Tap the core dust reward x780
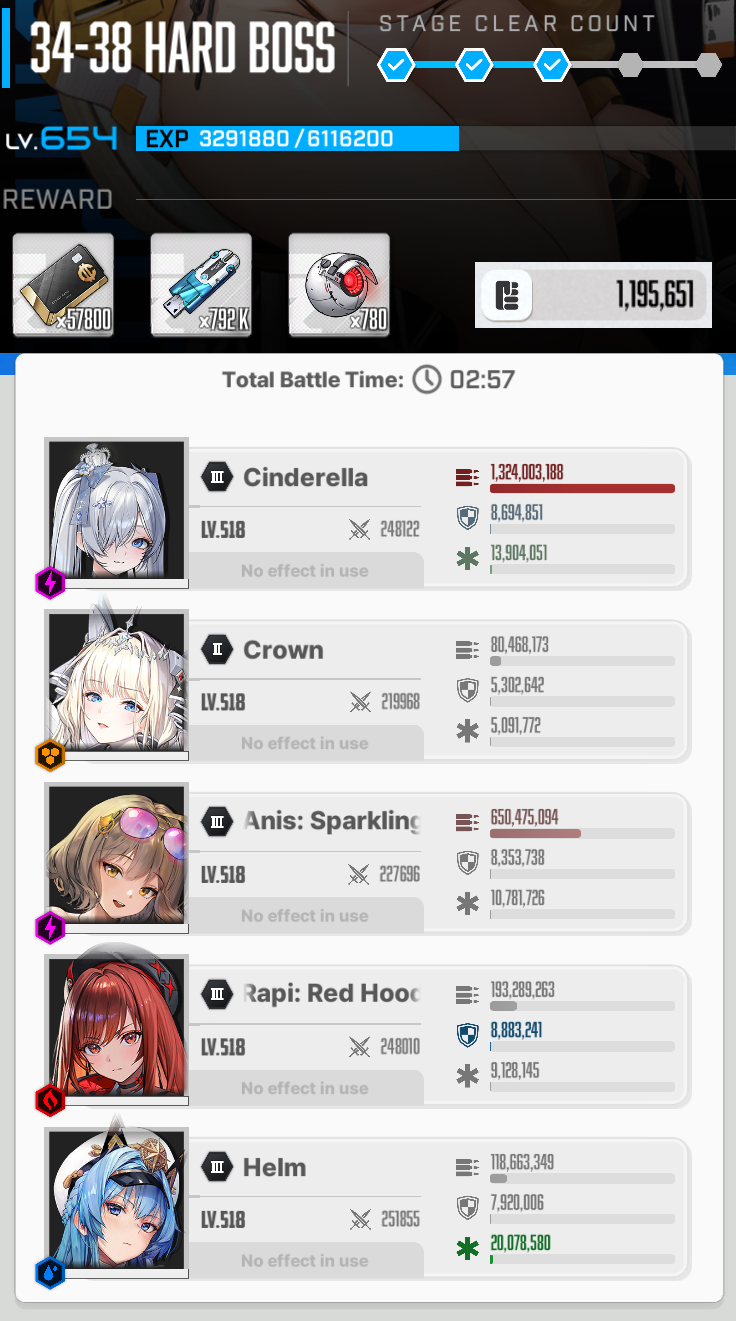This screenshot has height=1321, width=736. click(339, 285)
